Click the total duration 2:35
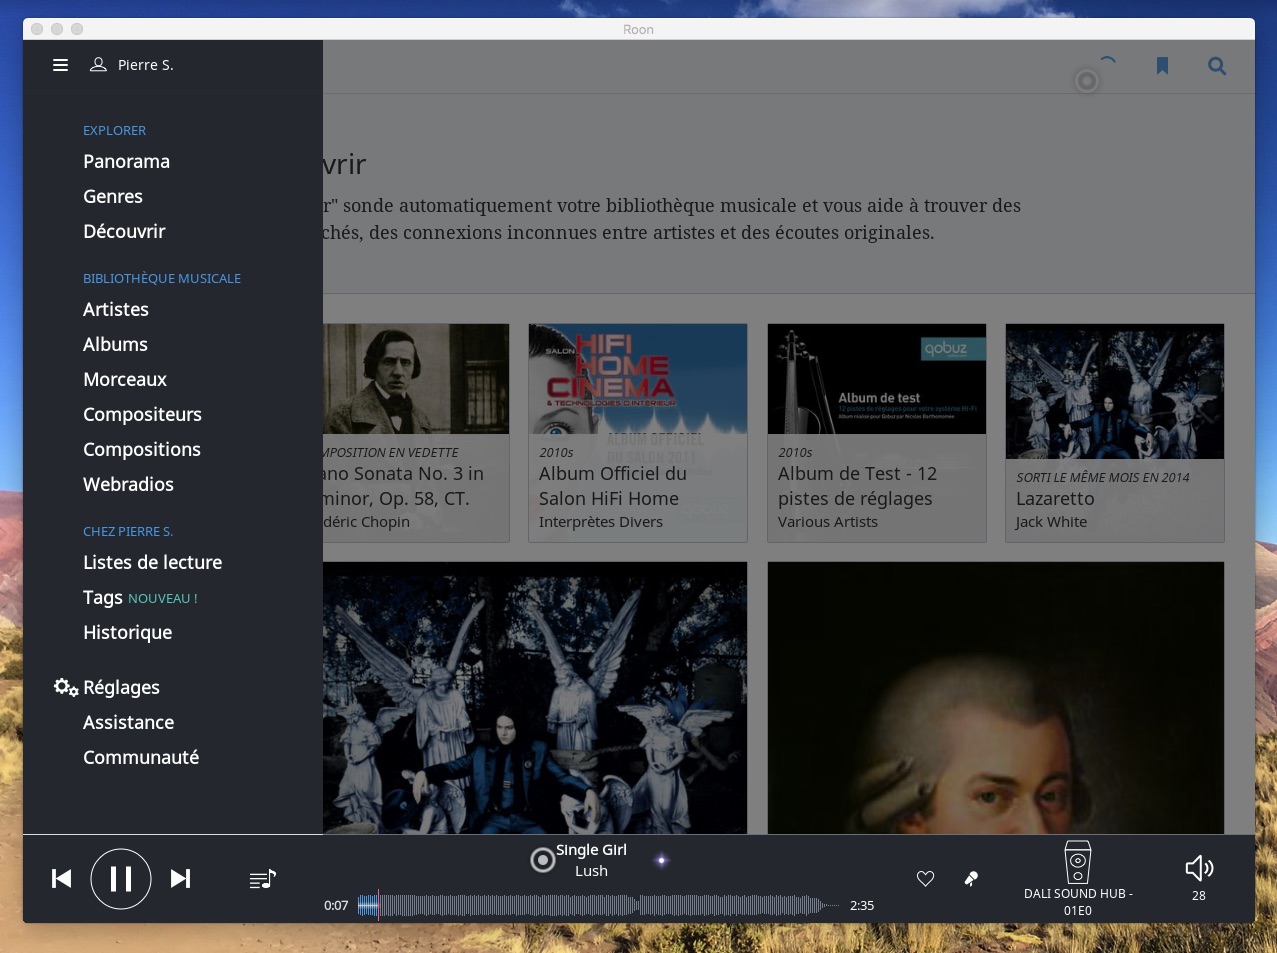 862,906
